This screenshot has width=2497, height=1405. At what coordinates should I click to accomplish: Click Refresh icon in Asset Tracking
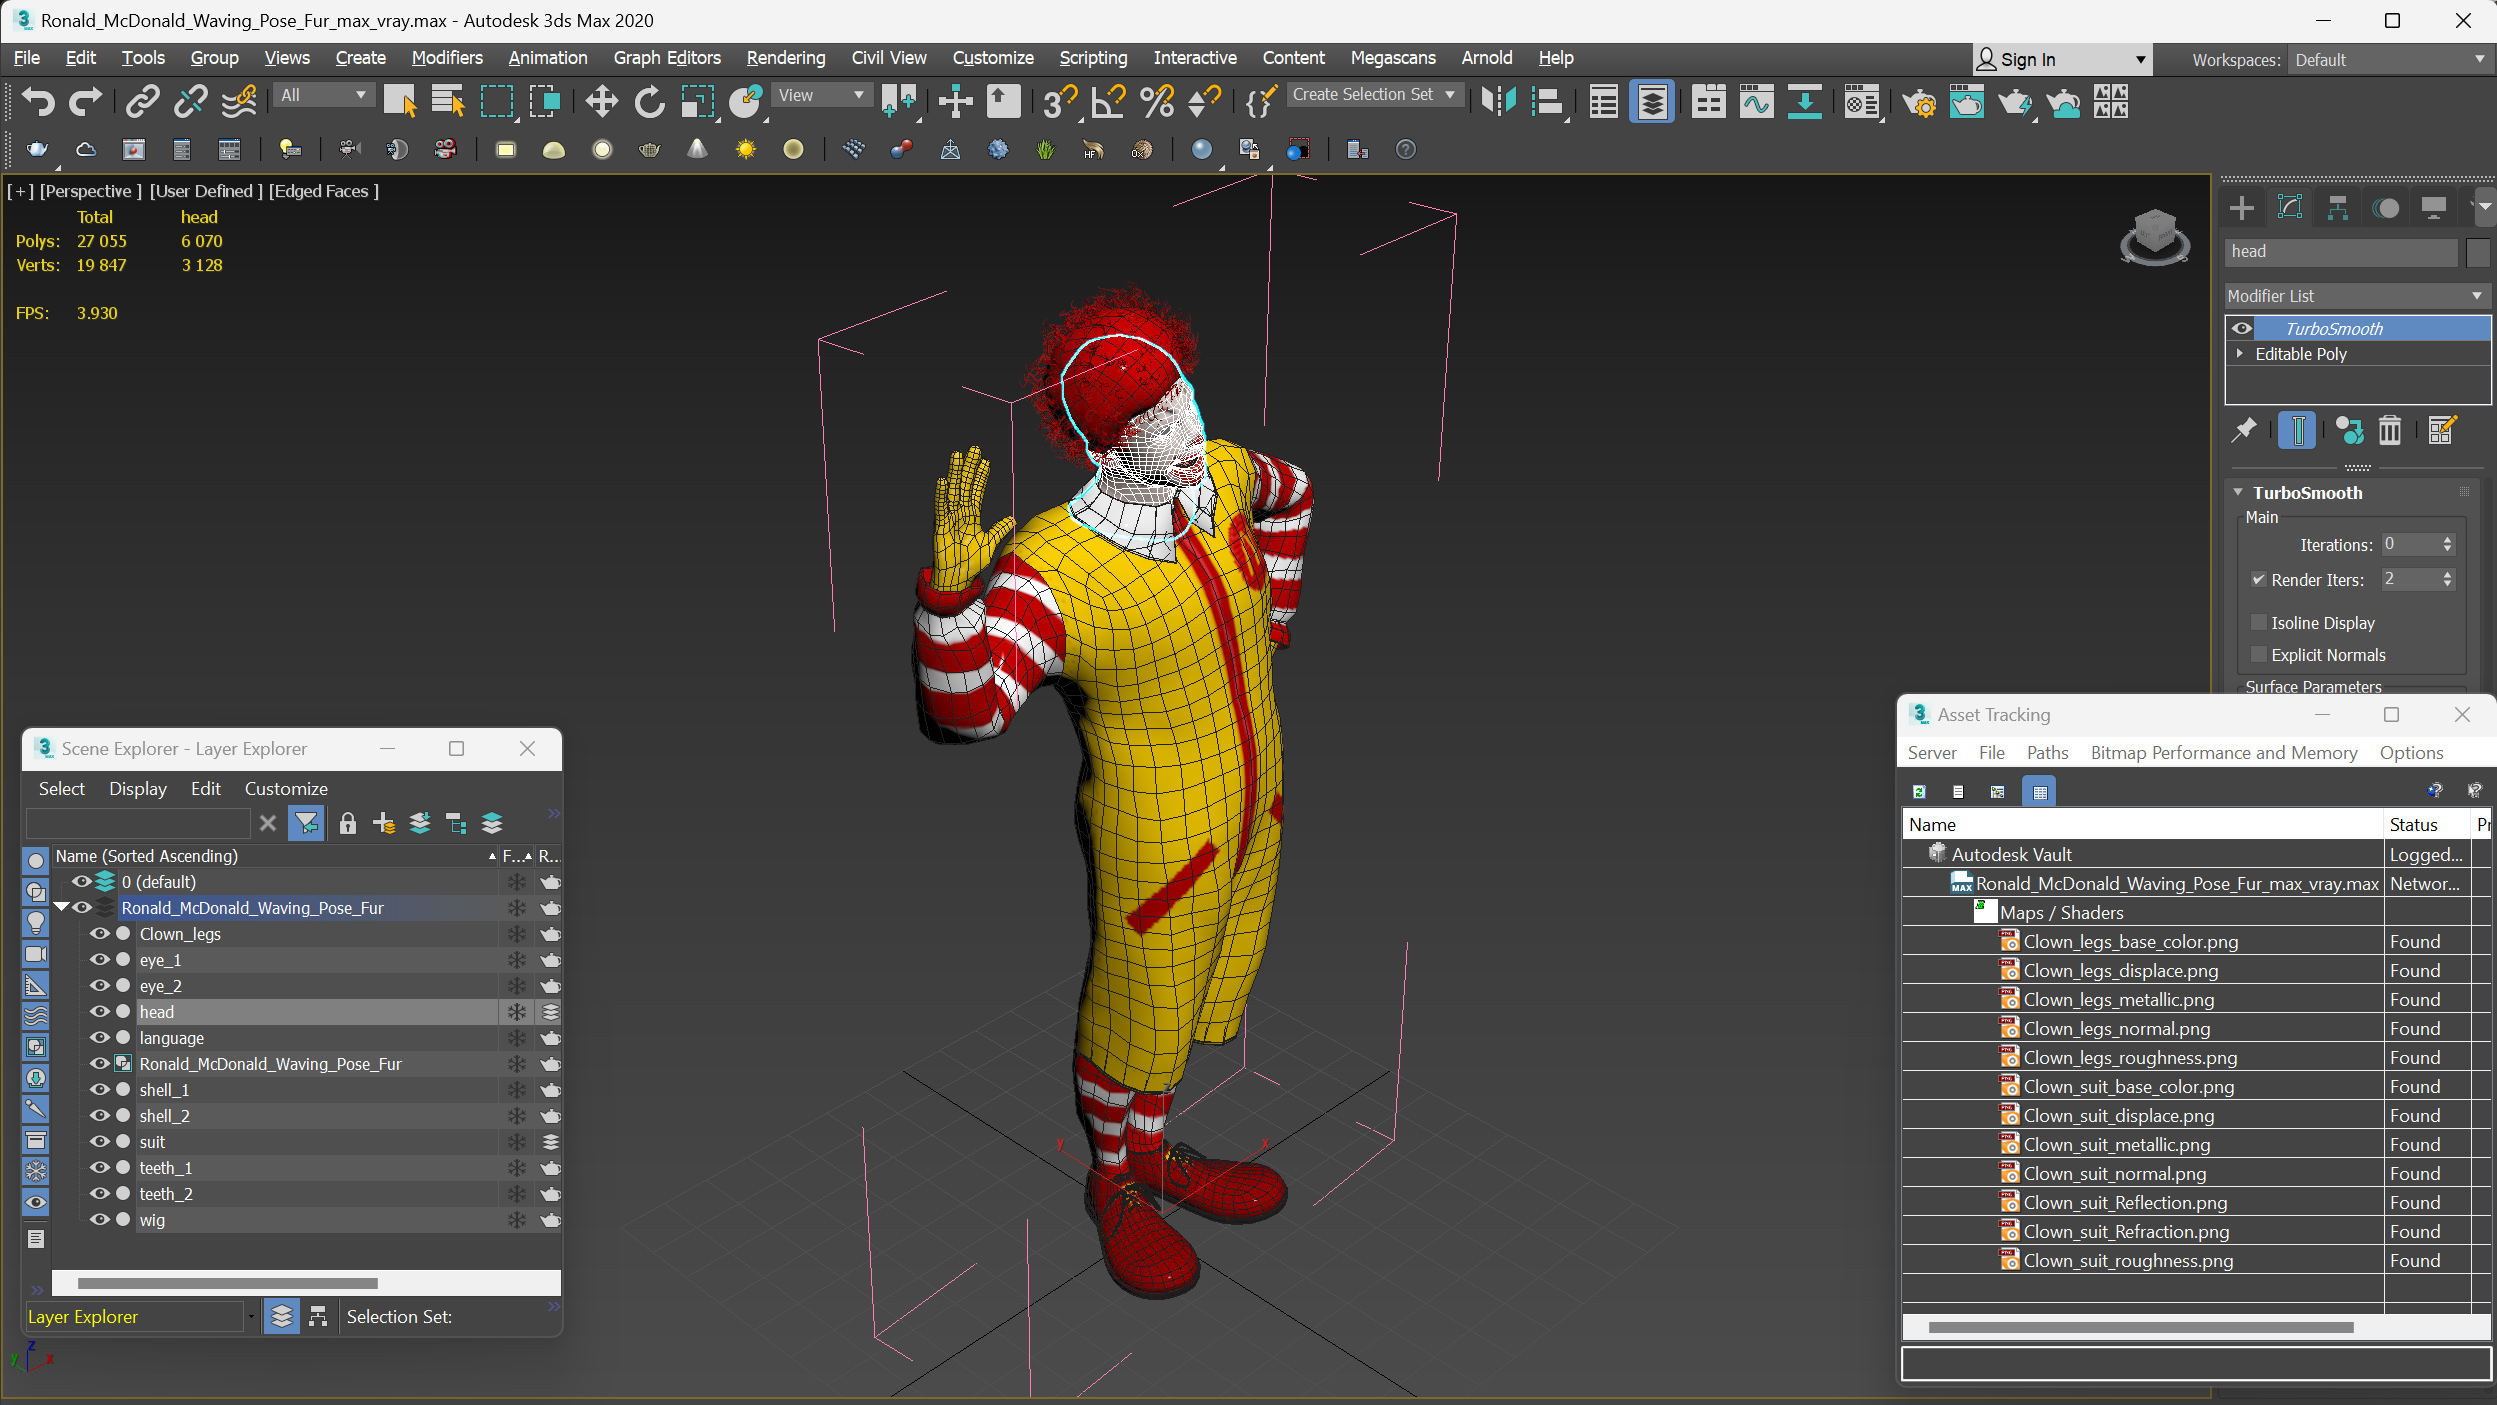coord(1919,791)
